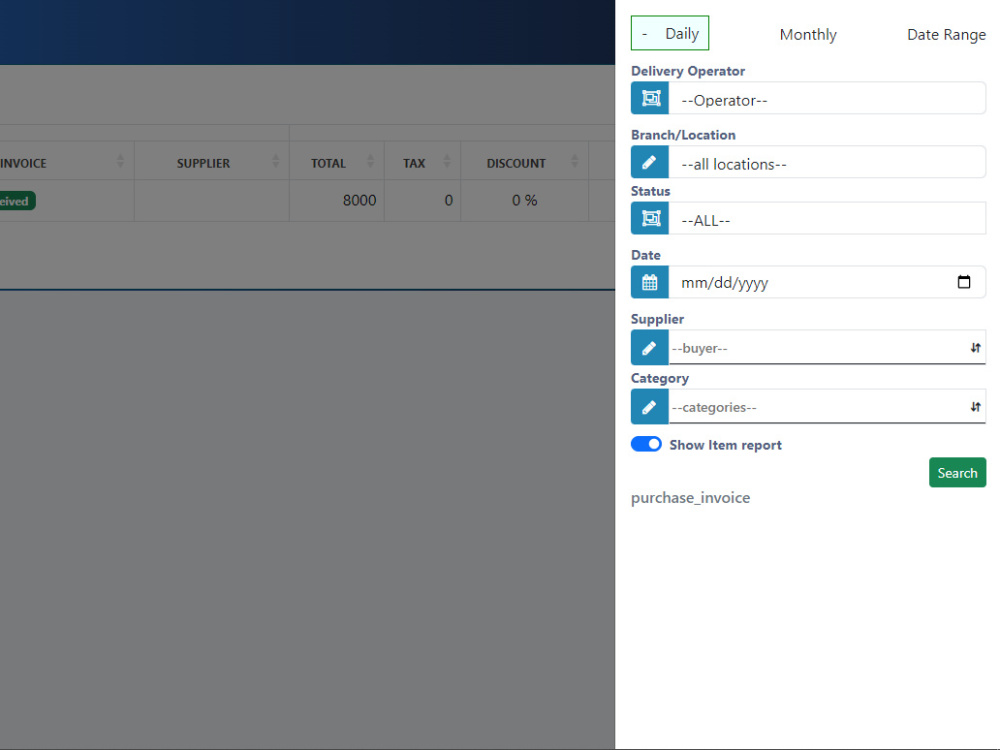Click the Delivery Operator icon

650,98
